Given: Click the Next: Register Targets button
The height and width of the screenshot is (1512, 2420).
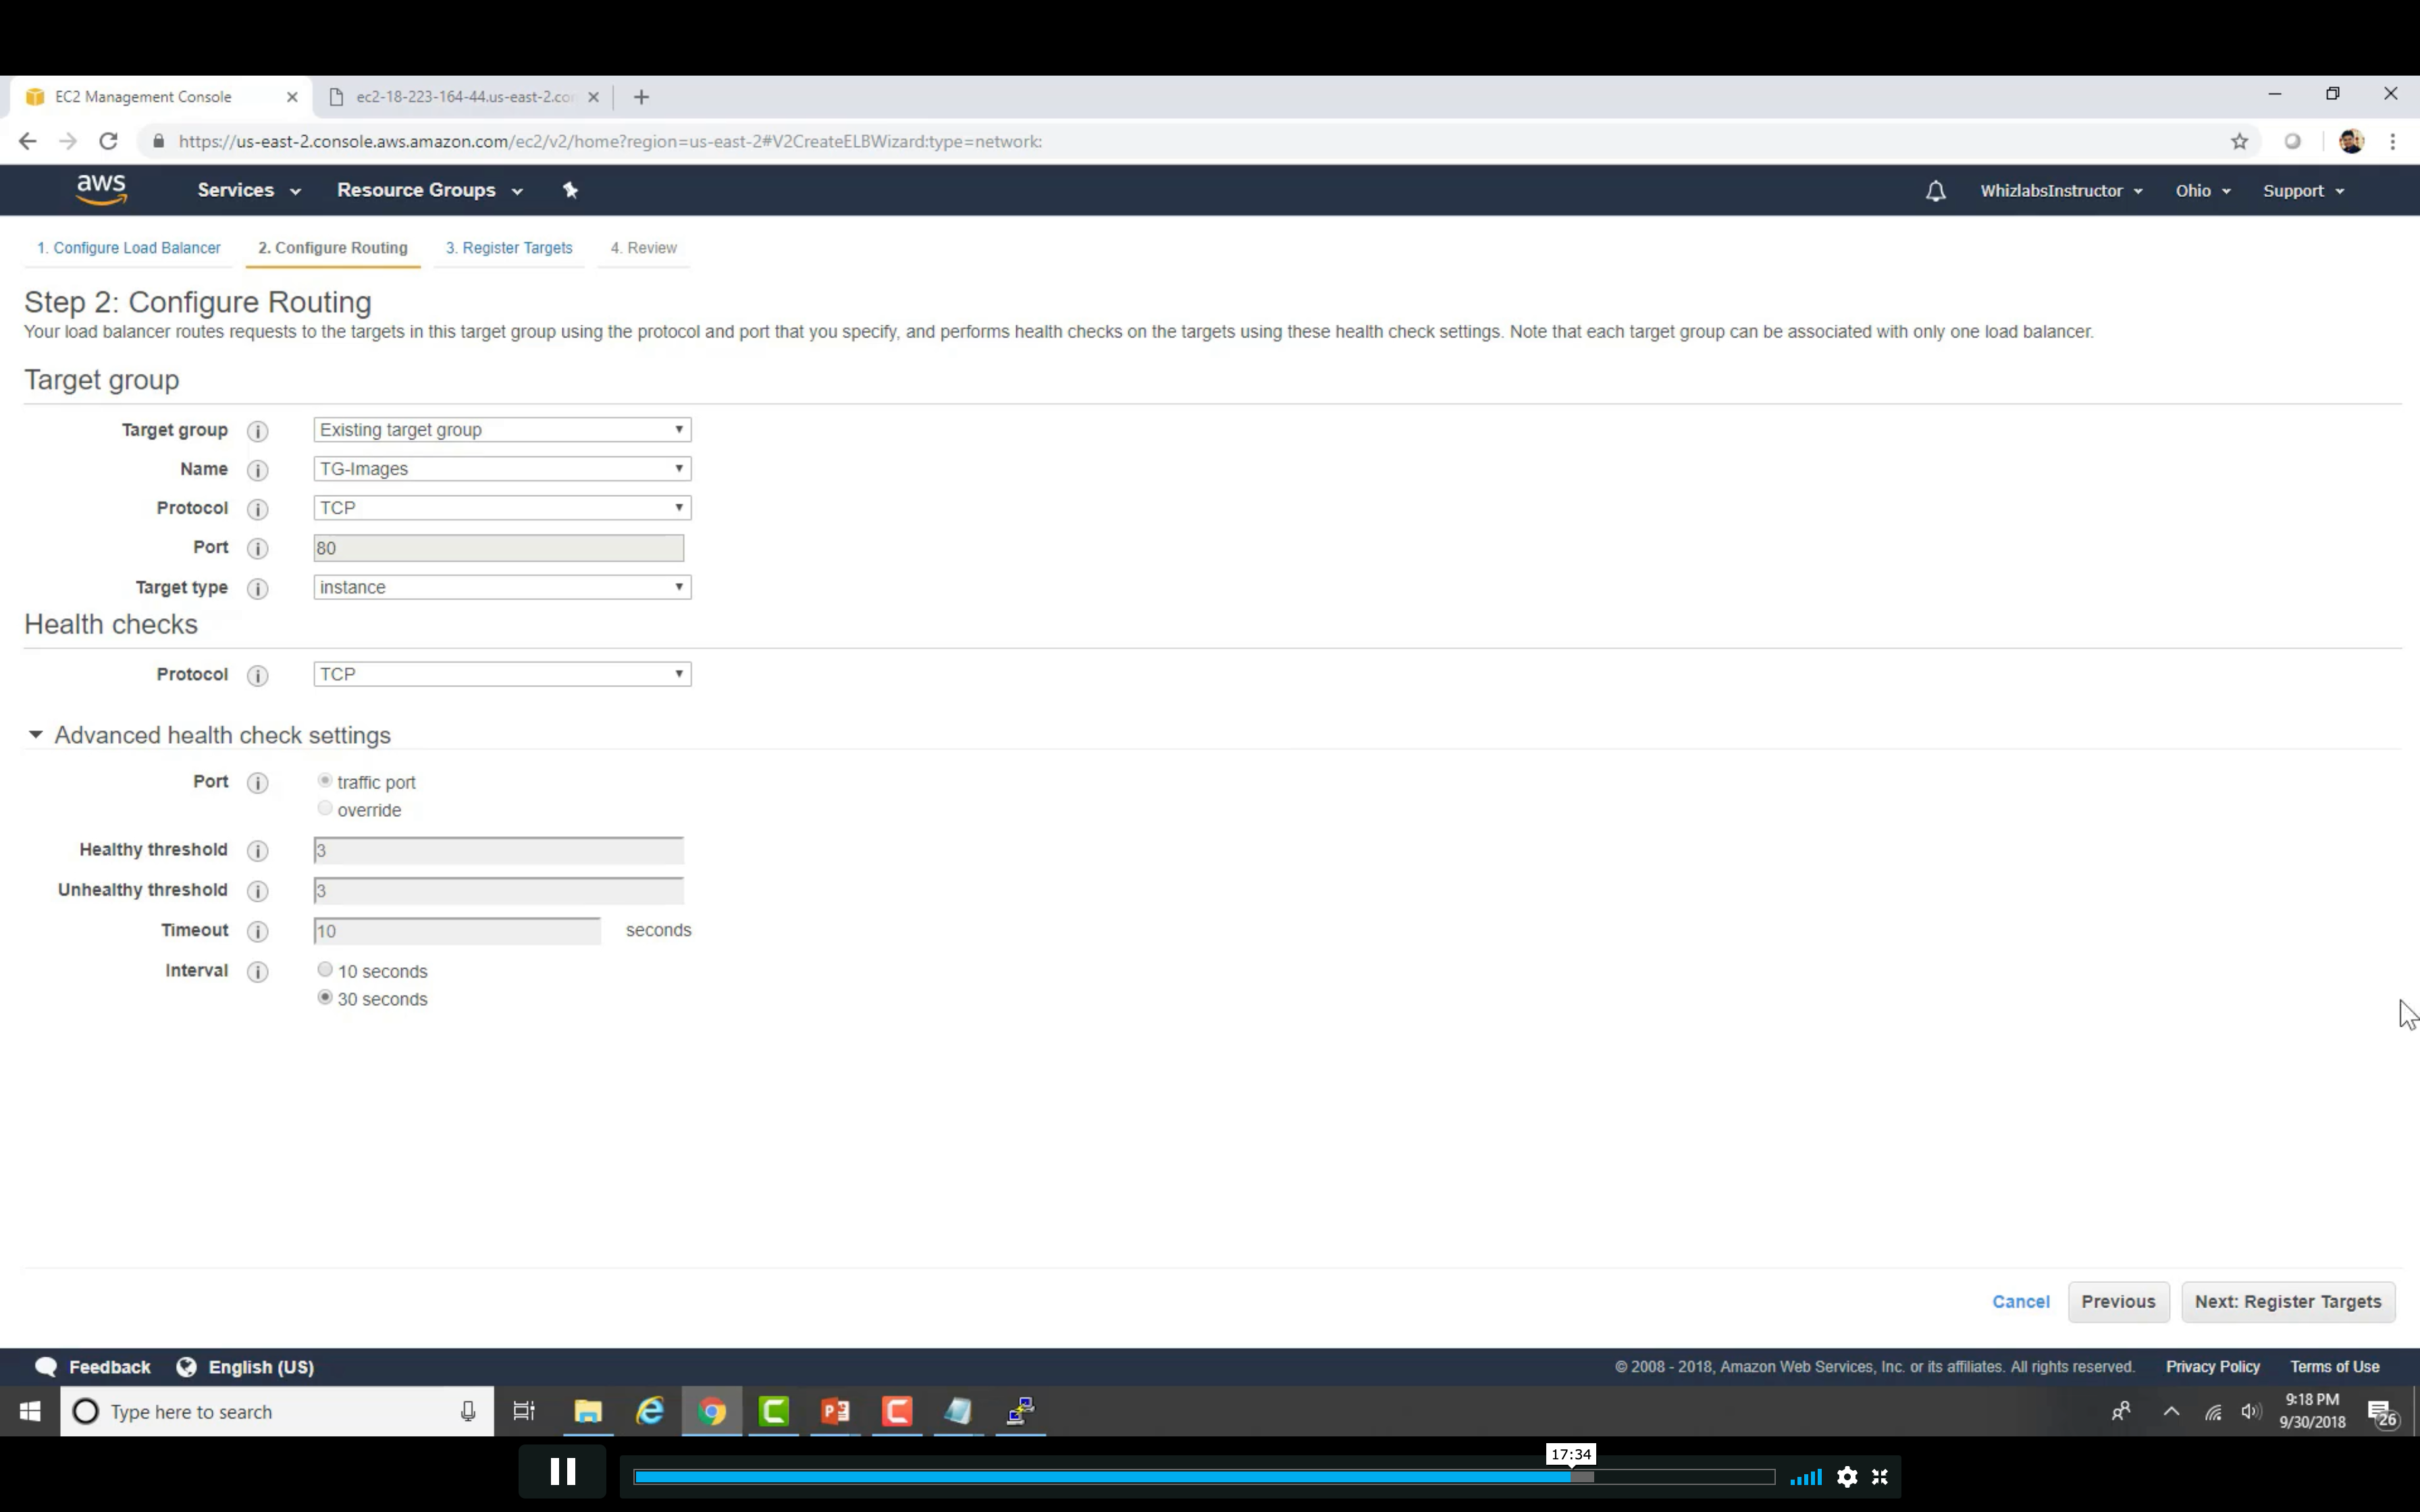Looking at the screenshot, I should pyautogui.click(x=2287, y=1302).
